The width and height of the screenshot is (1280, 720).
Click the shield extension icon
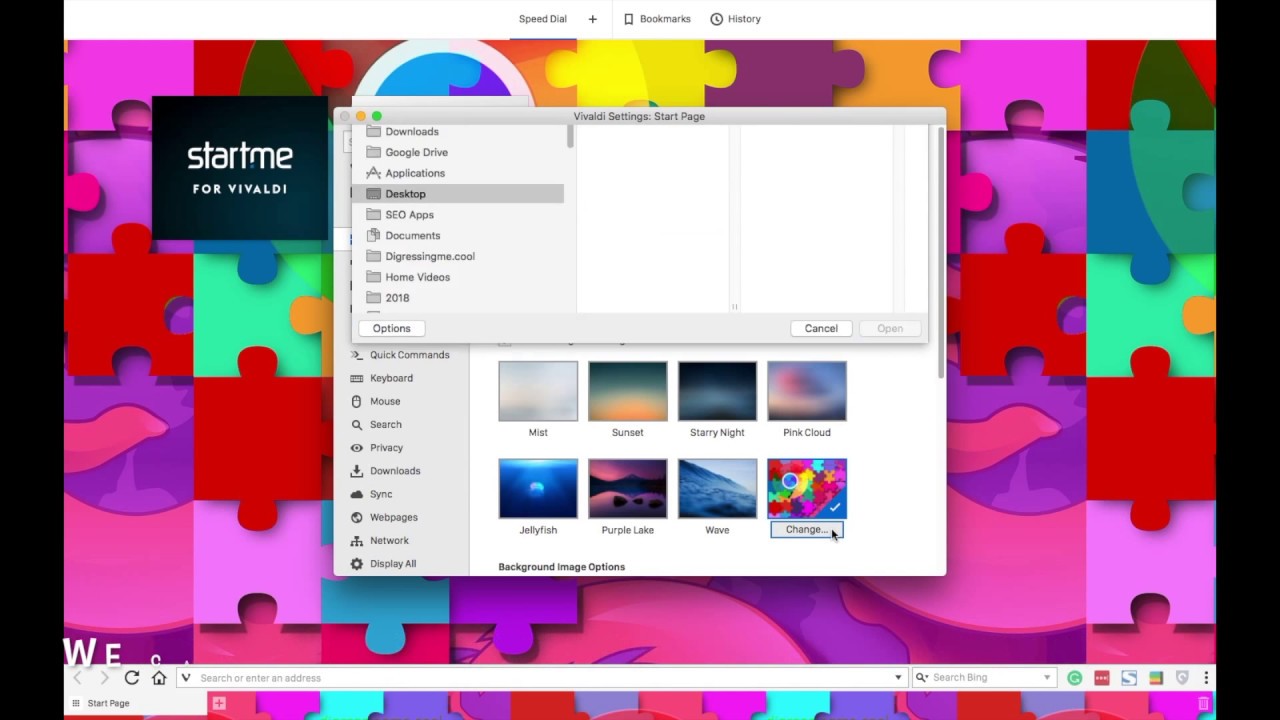[1182, 677]
